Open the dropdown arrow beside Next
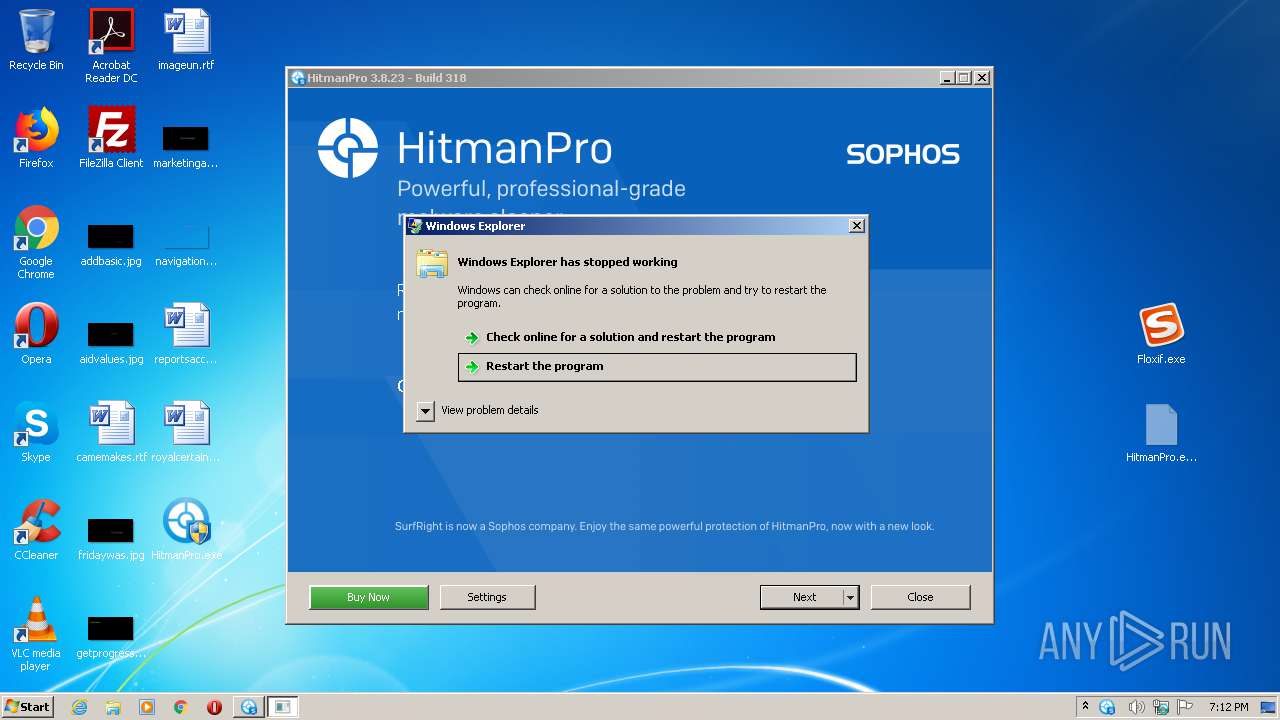 [850, 597]
